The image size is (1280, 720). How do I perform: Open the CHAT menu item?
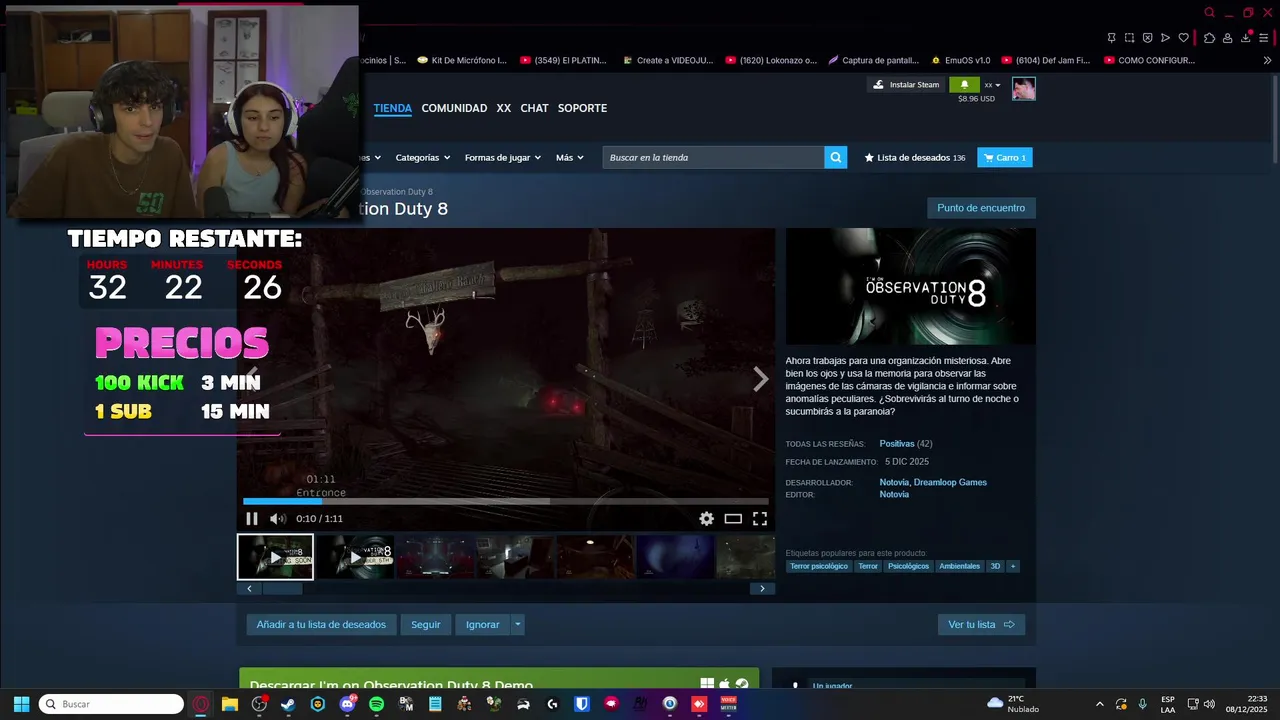534,108
